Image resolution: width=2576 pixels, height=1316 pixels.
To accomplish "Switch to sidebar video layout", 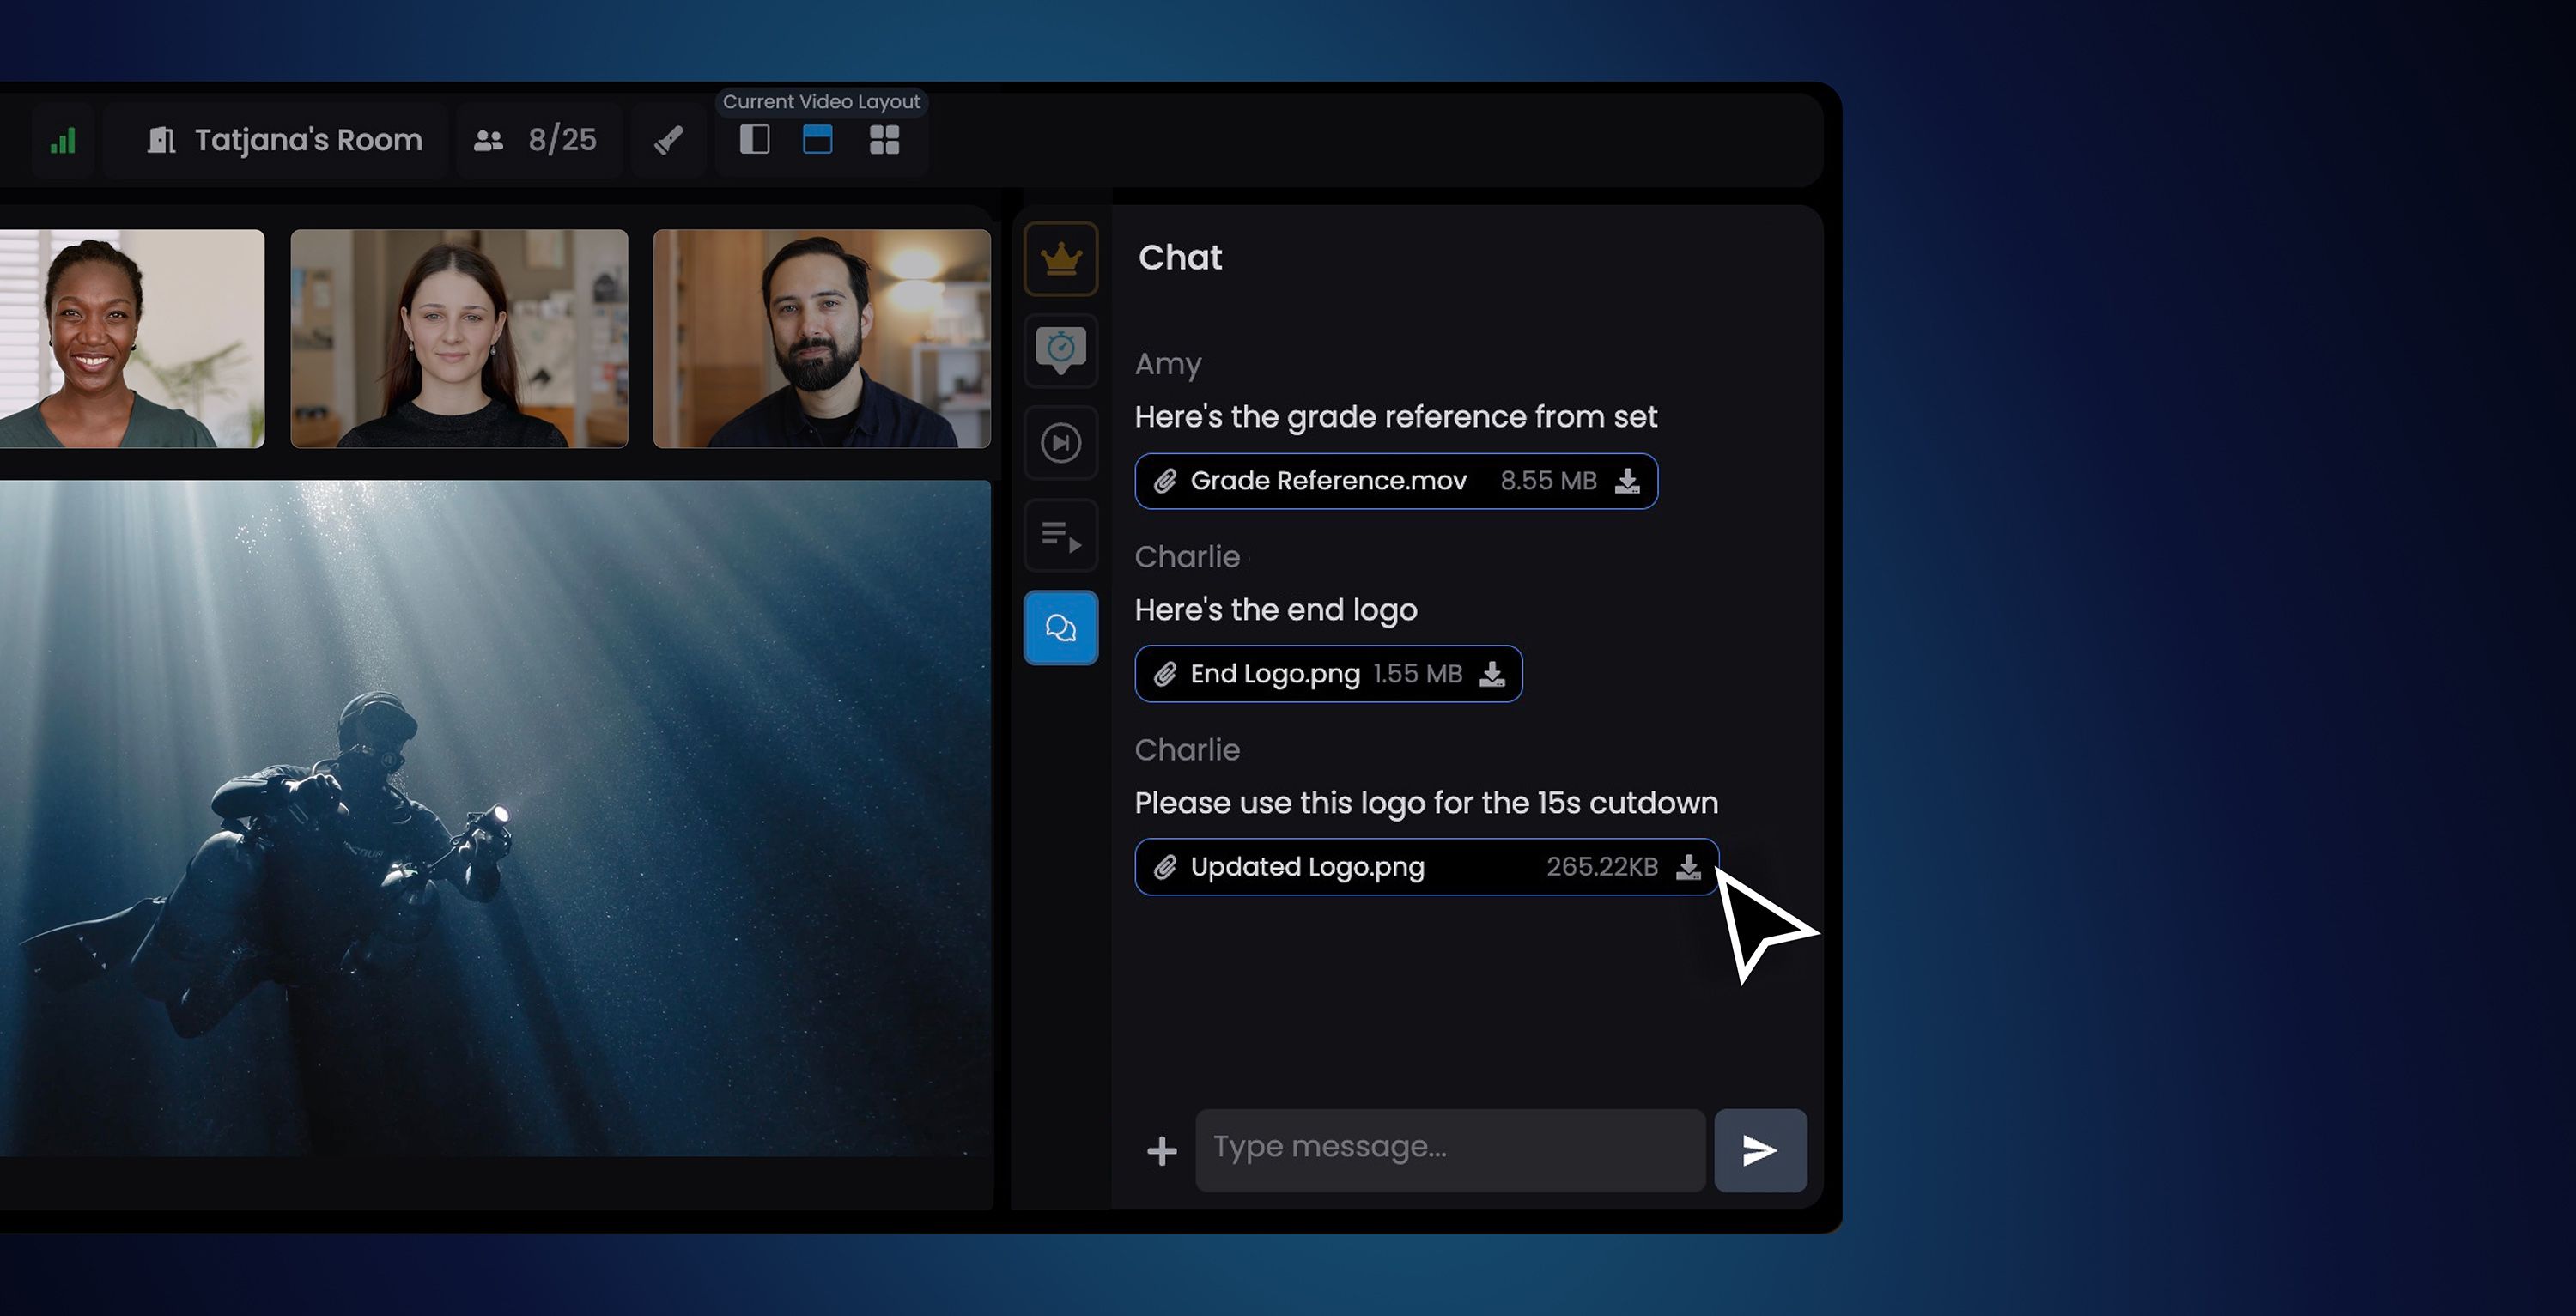I will click(754, 139).
